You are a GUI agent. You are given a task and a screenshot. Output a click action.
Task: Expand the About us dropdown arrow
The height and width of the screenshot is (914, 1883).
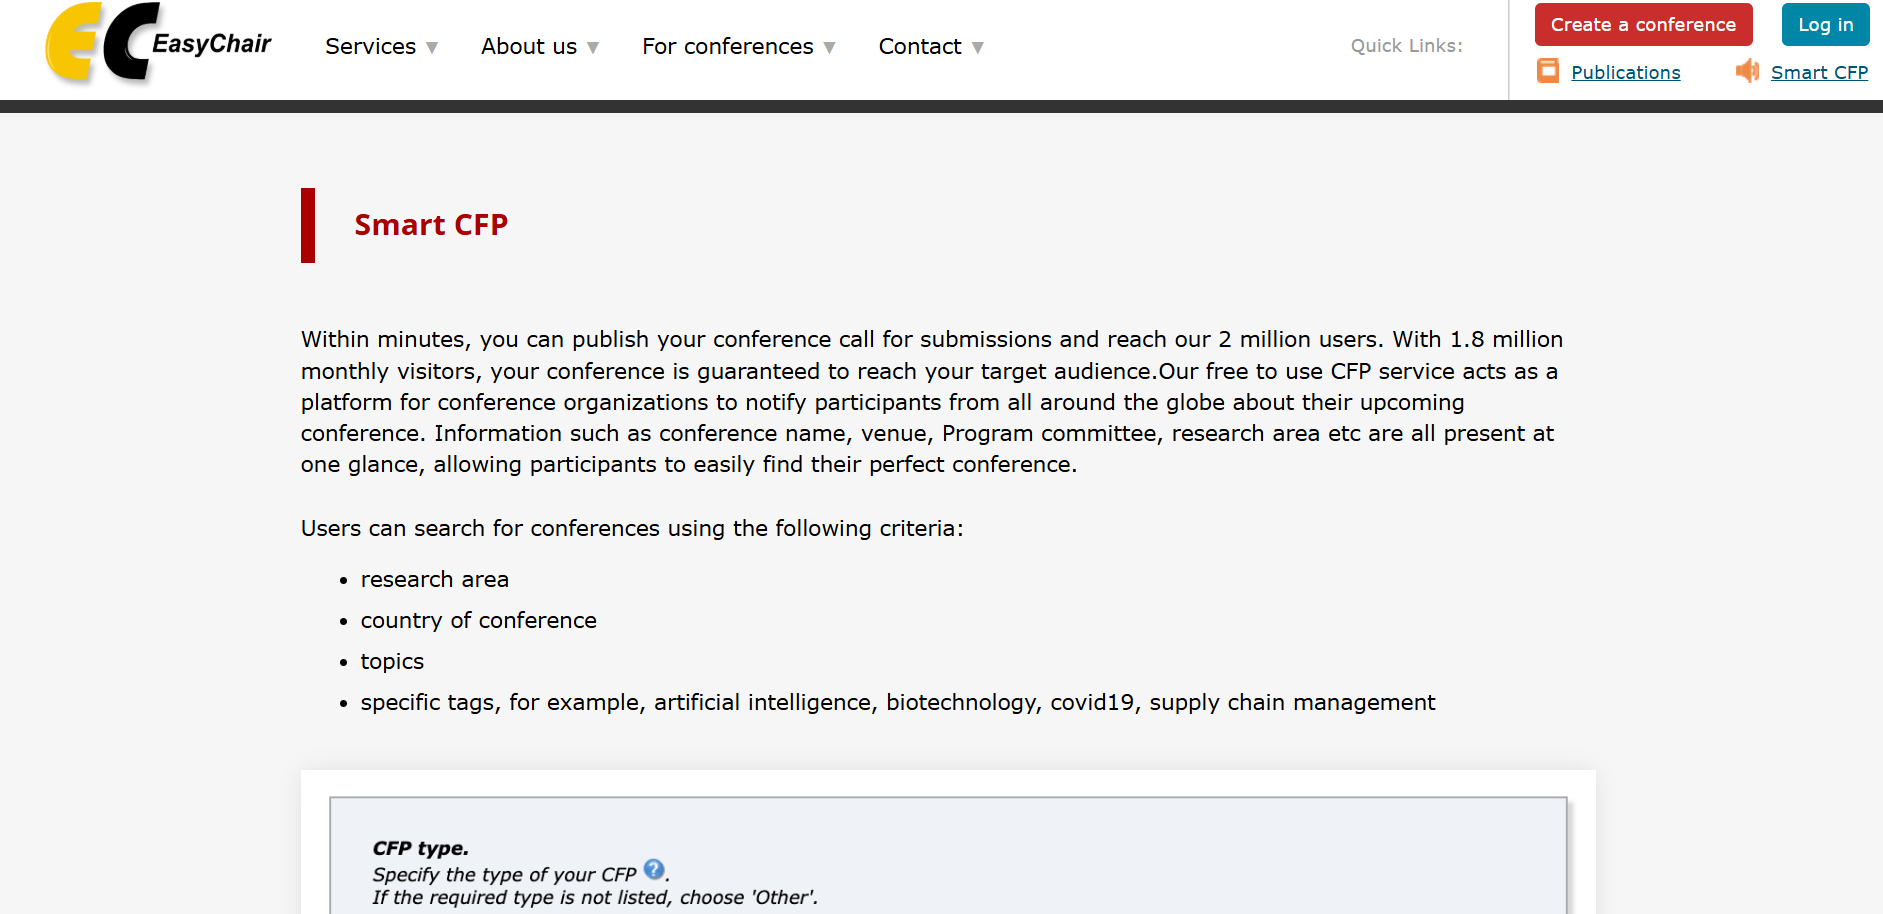click(x=593, y=48)
